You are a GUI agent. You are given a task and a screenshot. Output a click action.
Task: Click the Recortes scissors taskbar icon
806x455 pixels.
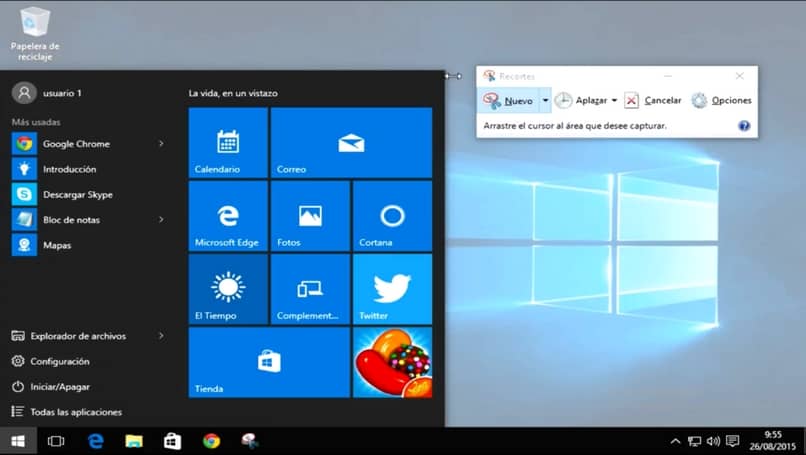click(x=250, y=441)
